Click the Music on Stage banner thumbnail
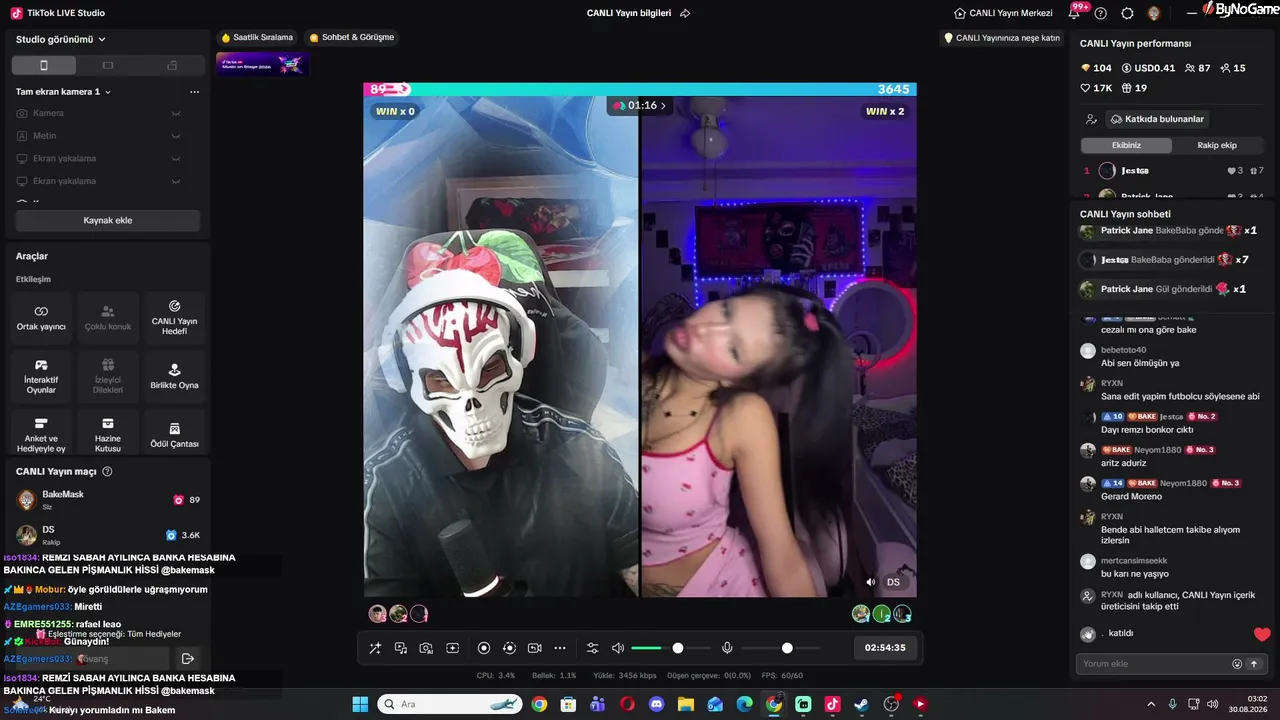 (x=262, y=64)
